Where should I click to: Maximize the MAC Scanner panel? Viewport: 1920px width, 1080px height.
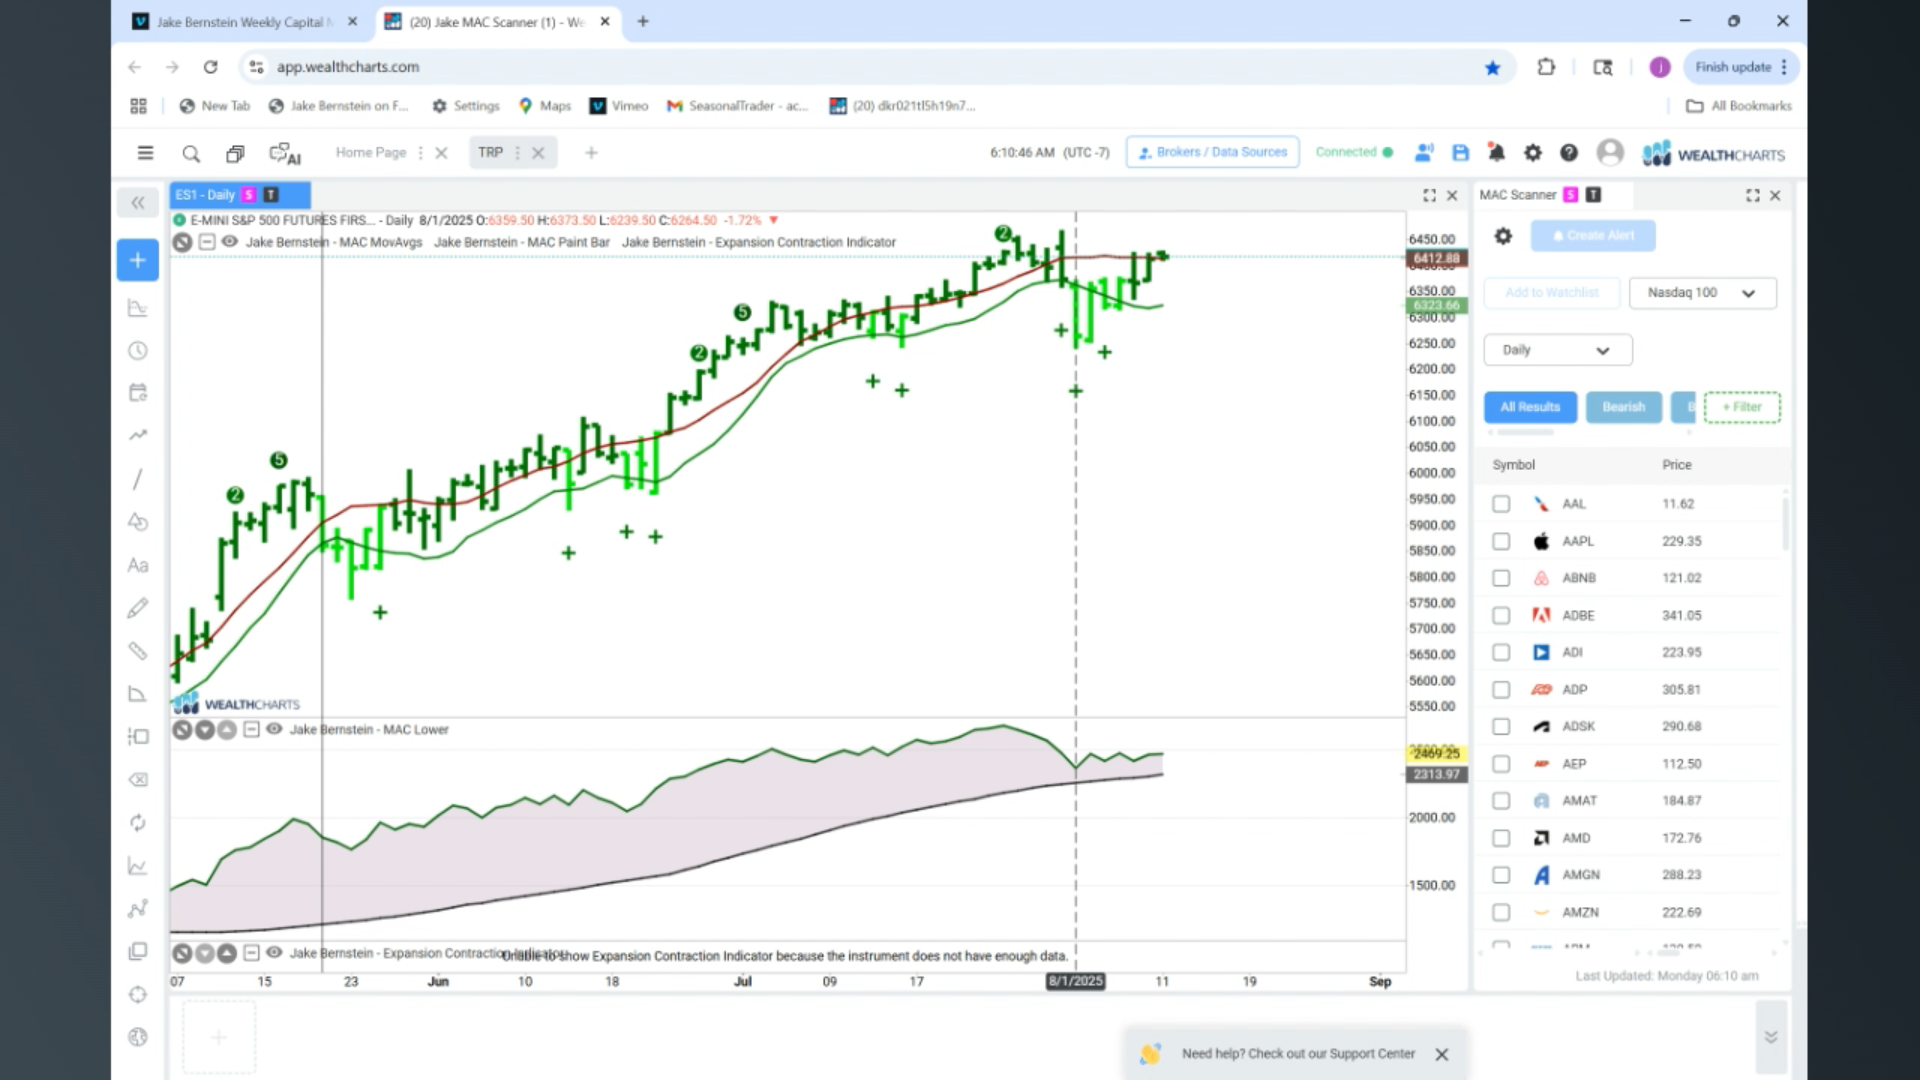1753,196
